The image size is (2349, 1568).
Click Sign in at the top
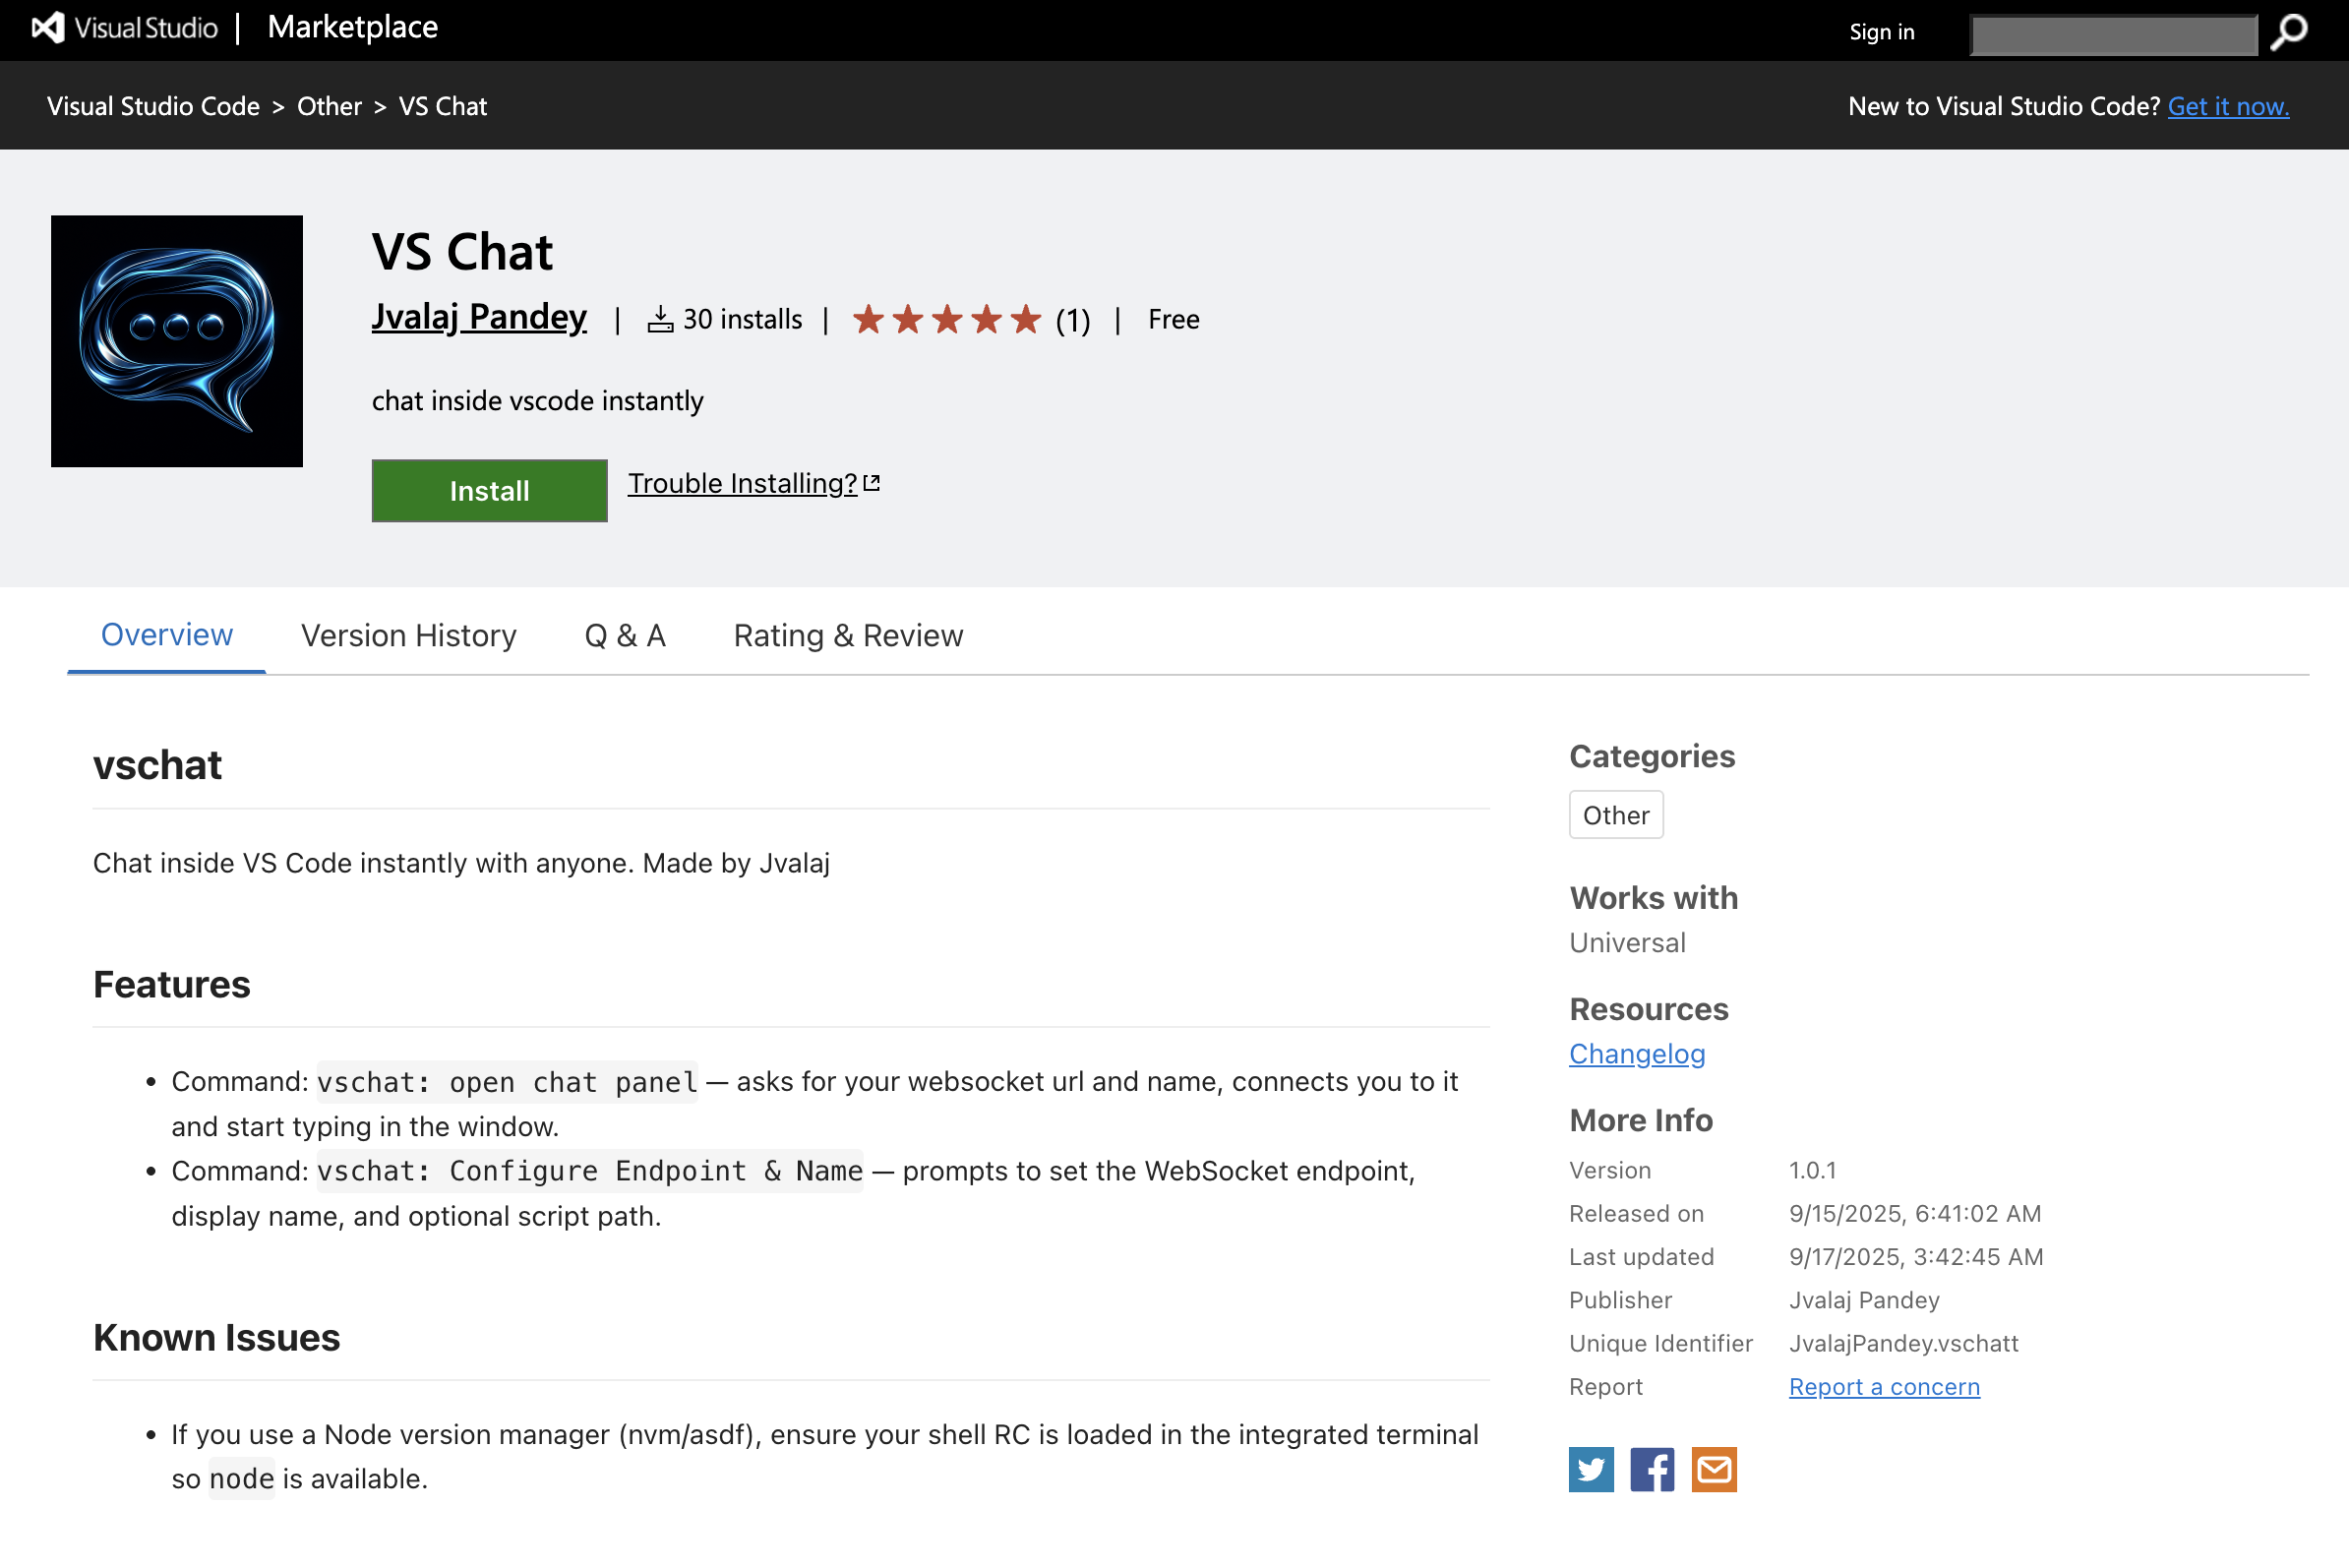(1881, 32)
